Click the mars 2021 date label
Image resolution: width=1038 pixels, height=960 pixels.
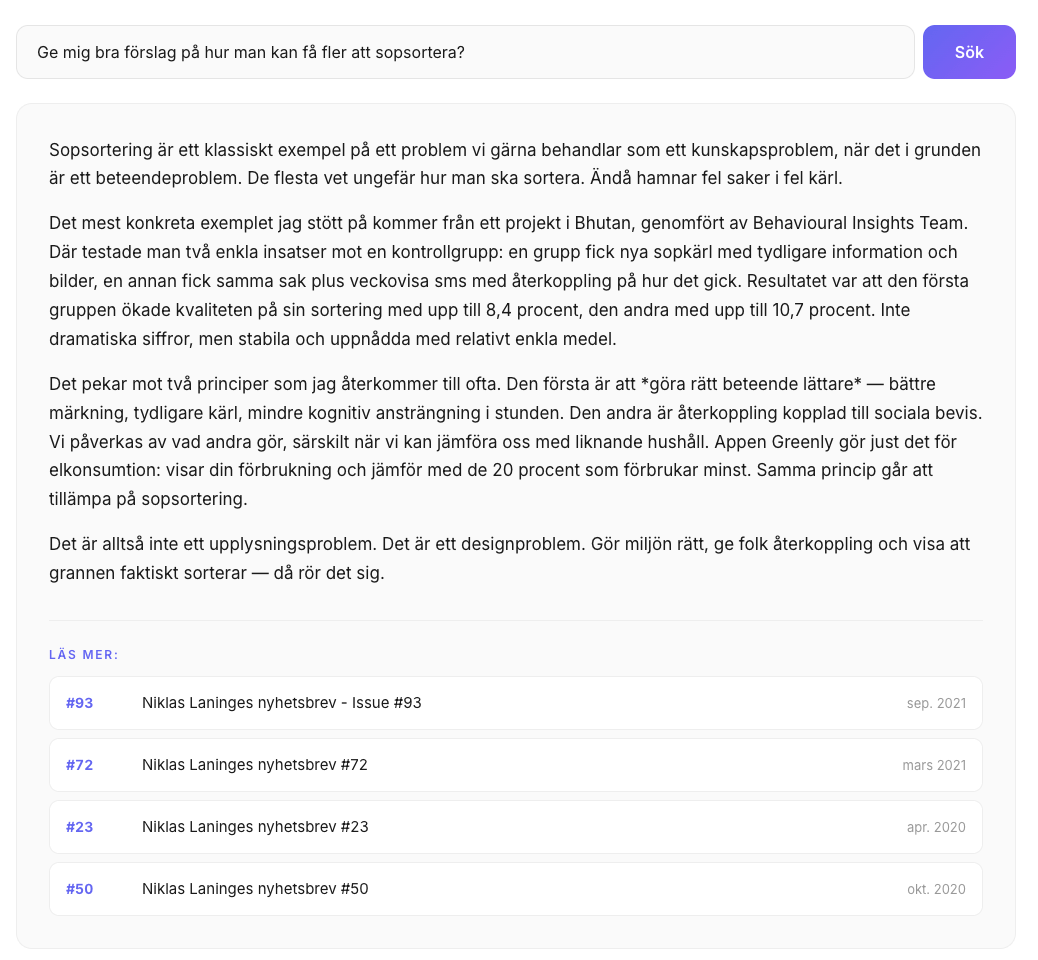tap(934, 765)
